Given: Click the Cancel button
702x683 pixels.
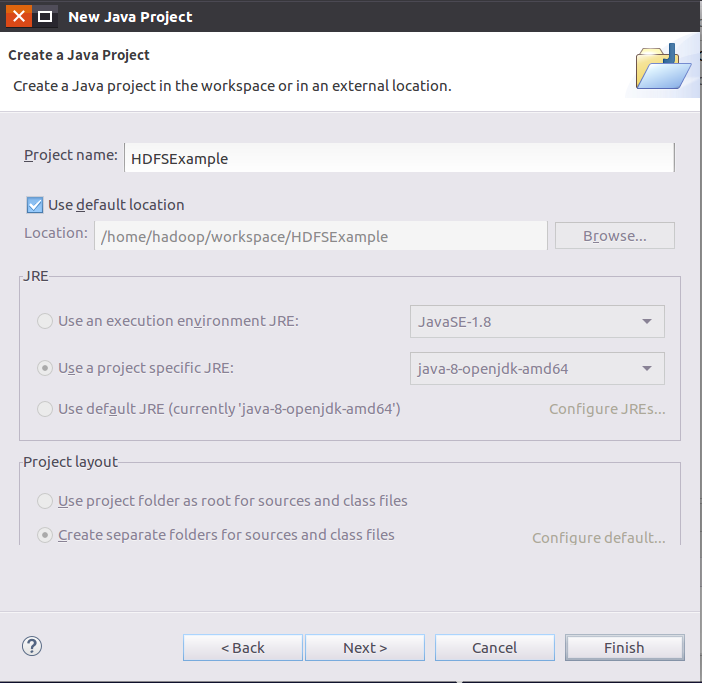Looking at the screenshot, I should coord(494,648).
